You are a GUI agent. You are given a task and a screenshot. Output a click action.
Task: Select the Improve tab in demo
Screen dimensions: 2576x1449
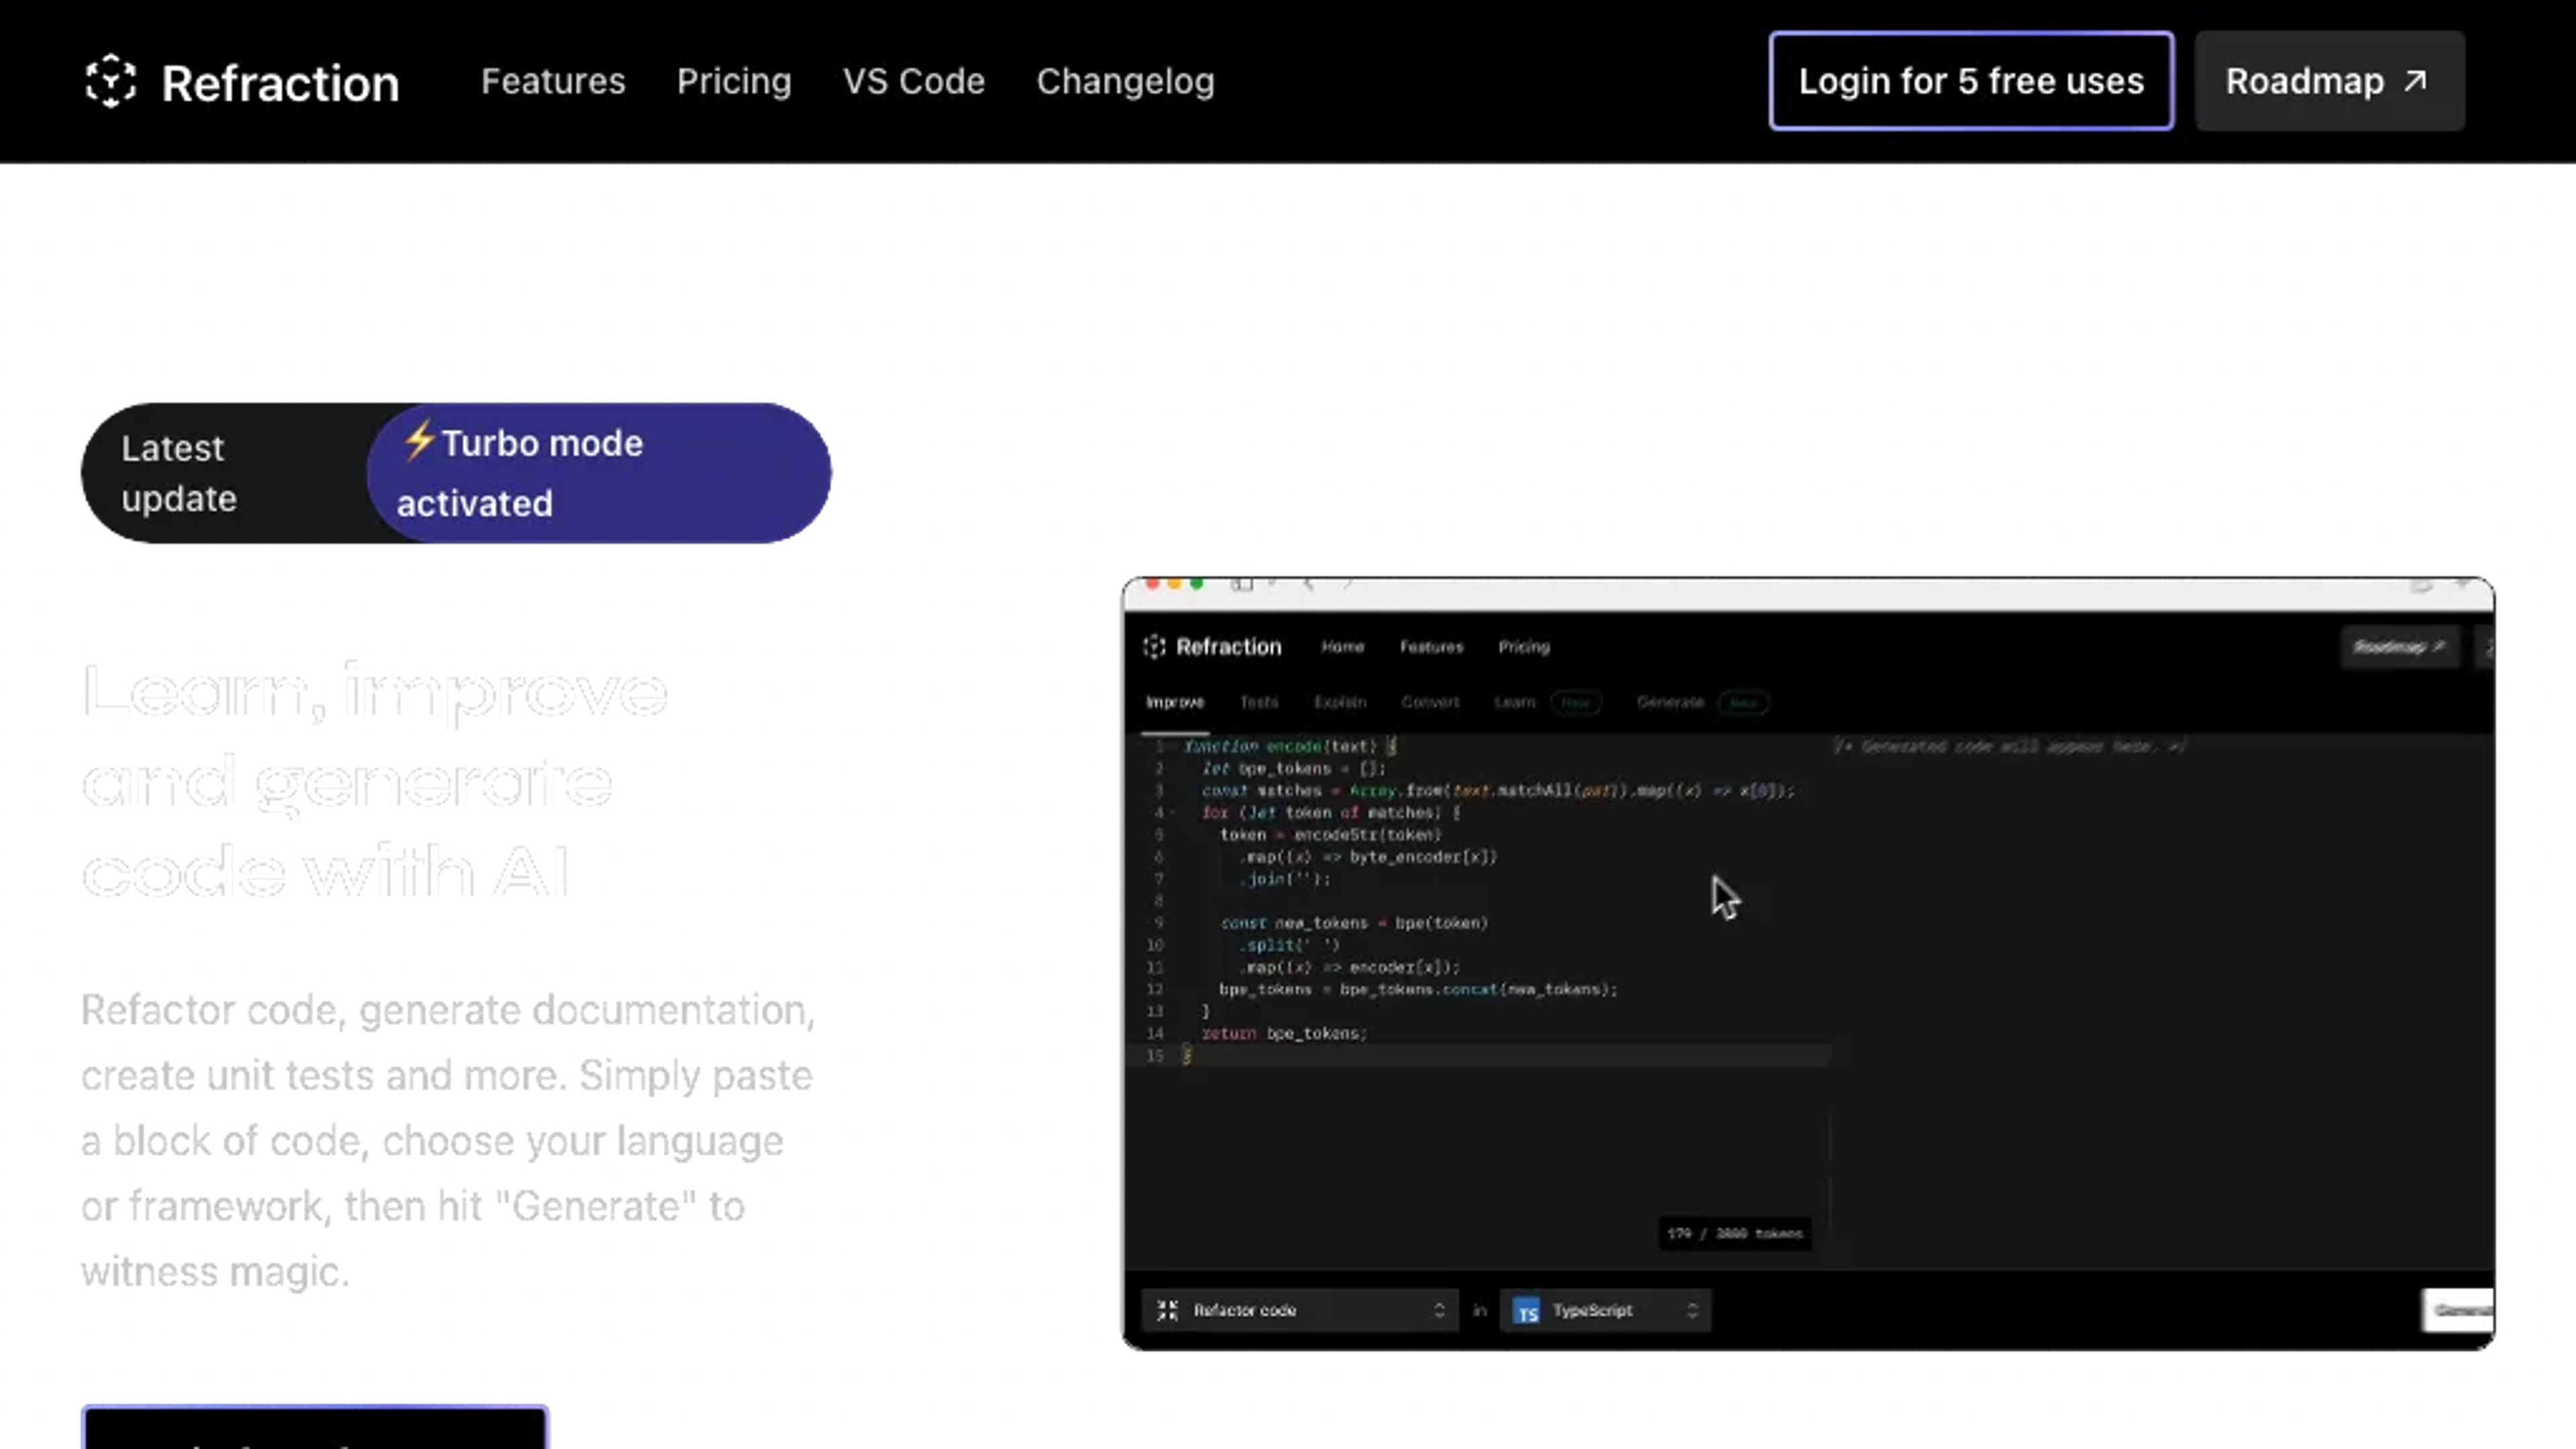(1175, 702)
